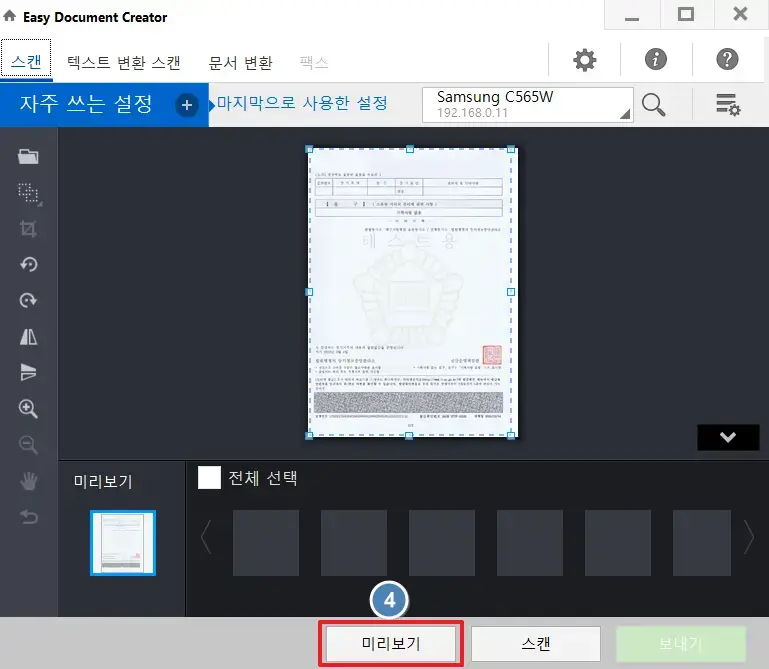Click the scanned document preview image
The width and height of the screenshot is (769, 669).
(x=412, y=292)
